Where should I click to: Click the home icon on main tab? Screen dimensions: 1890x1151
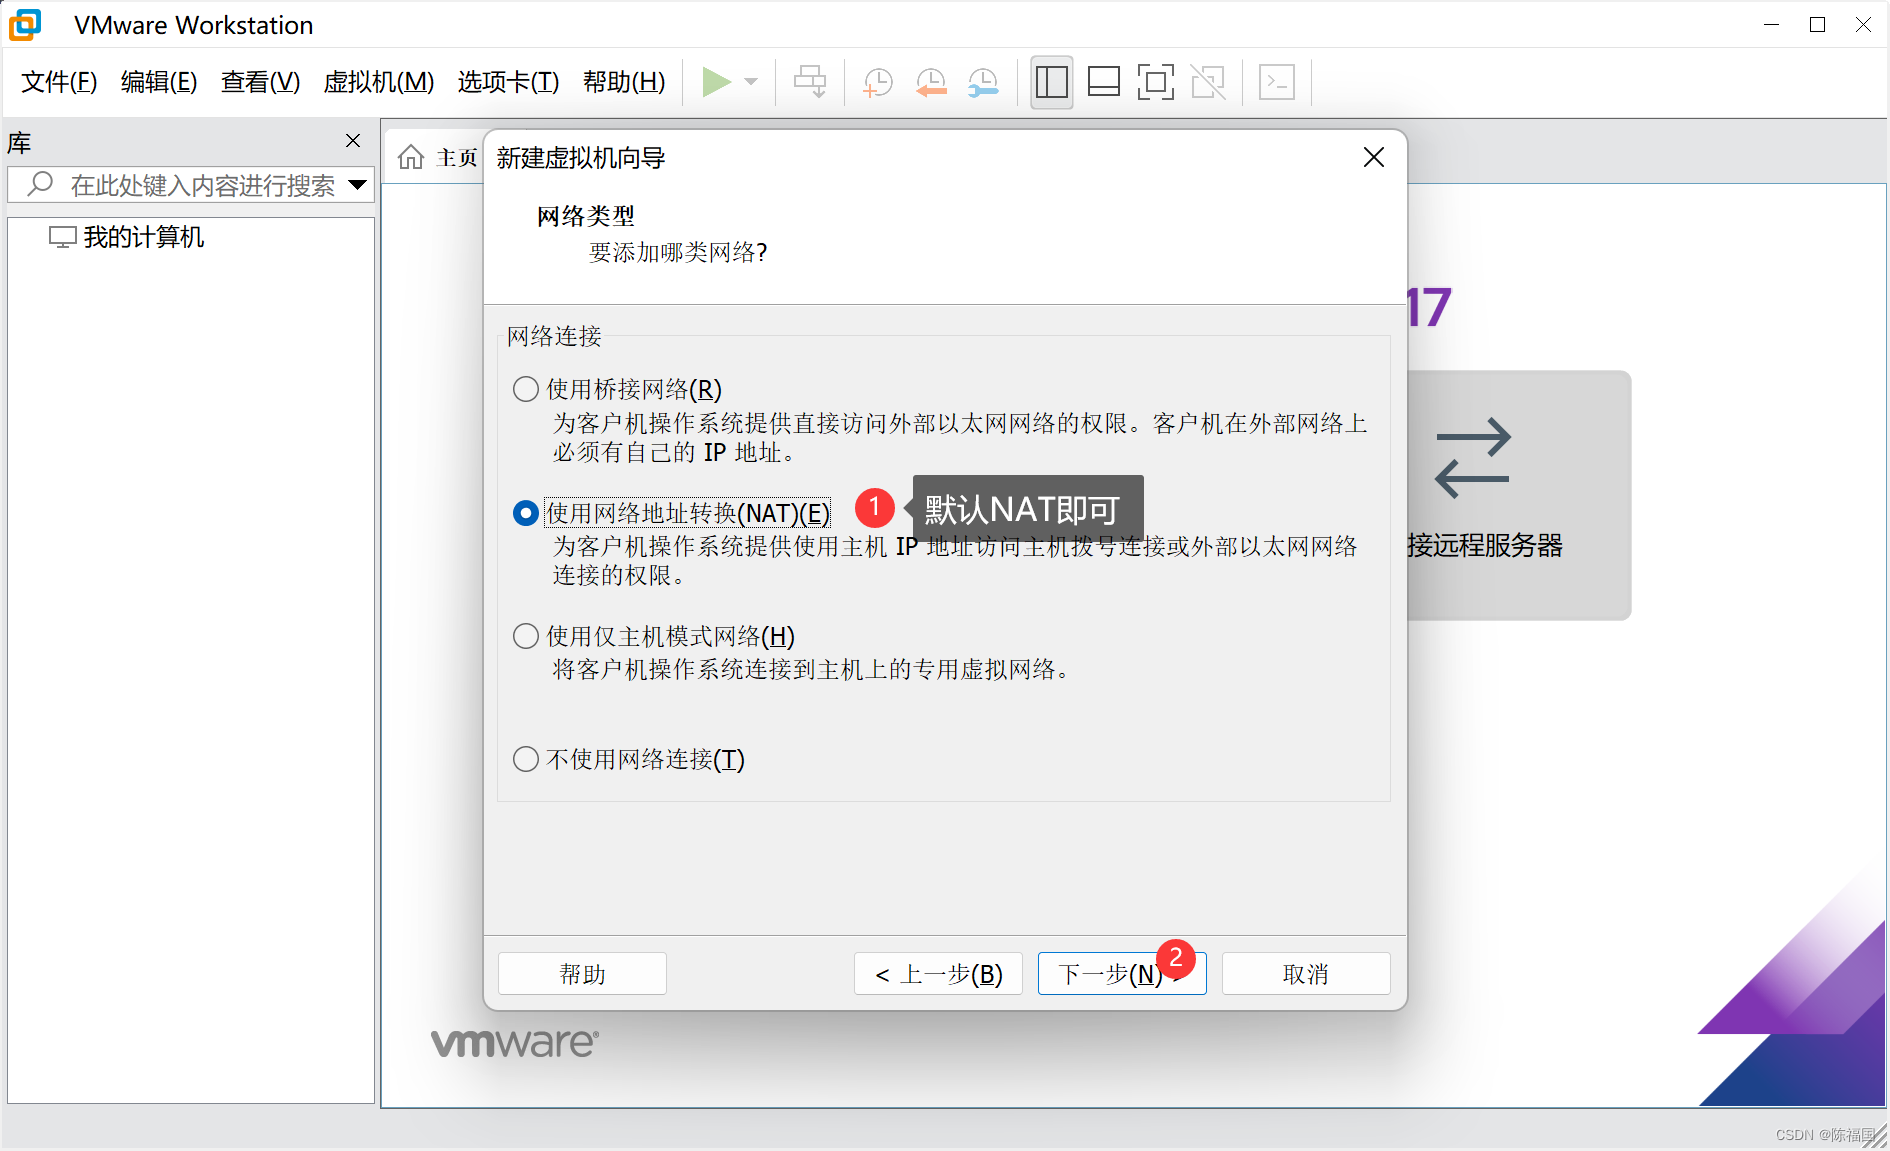point(411,157)
